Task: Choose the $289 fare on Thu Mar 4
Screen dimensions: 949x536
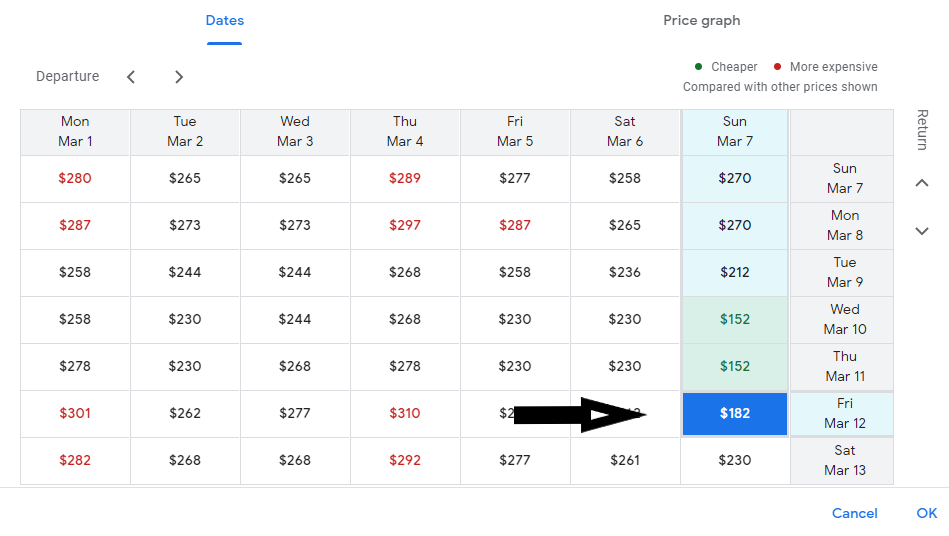Action: (405, 178)
